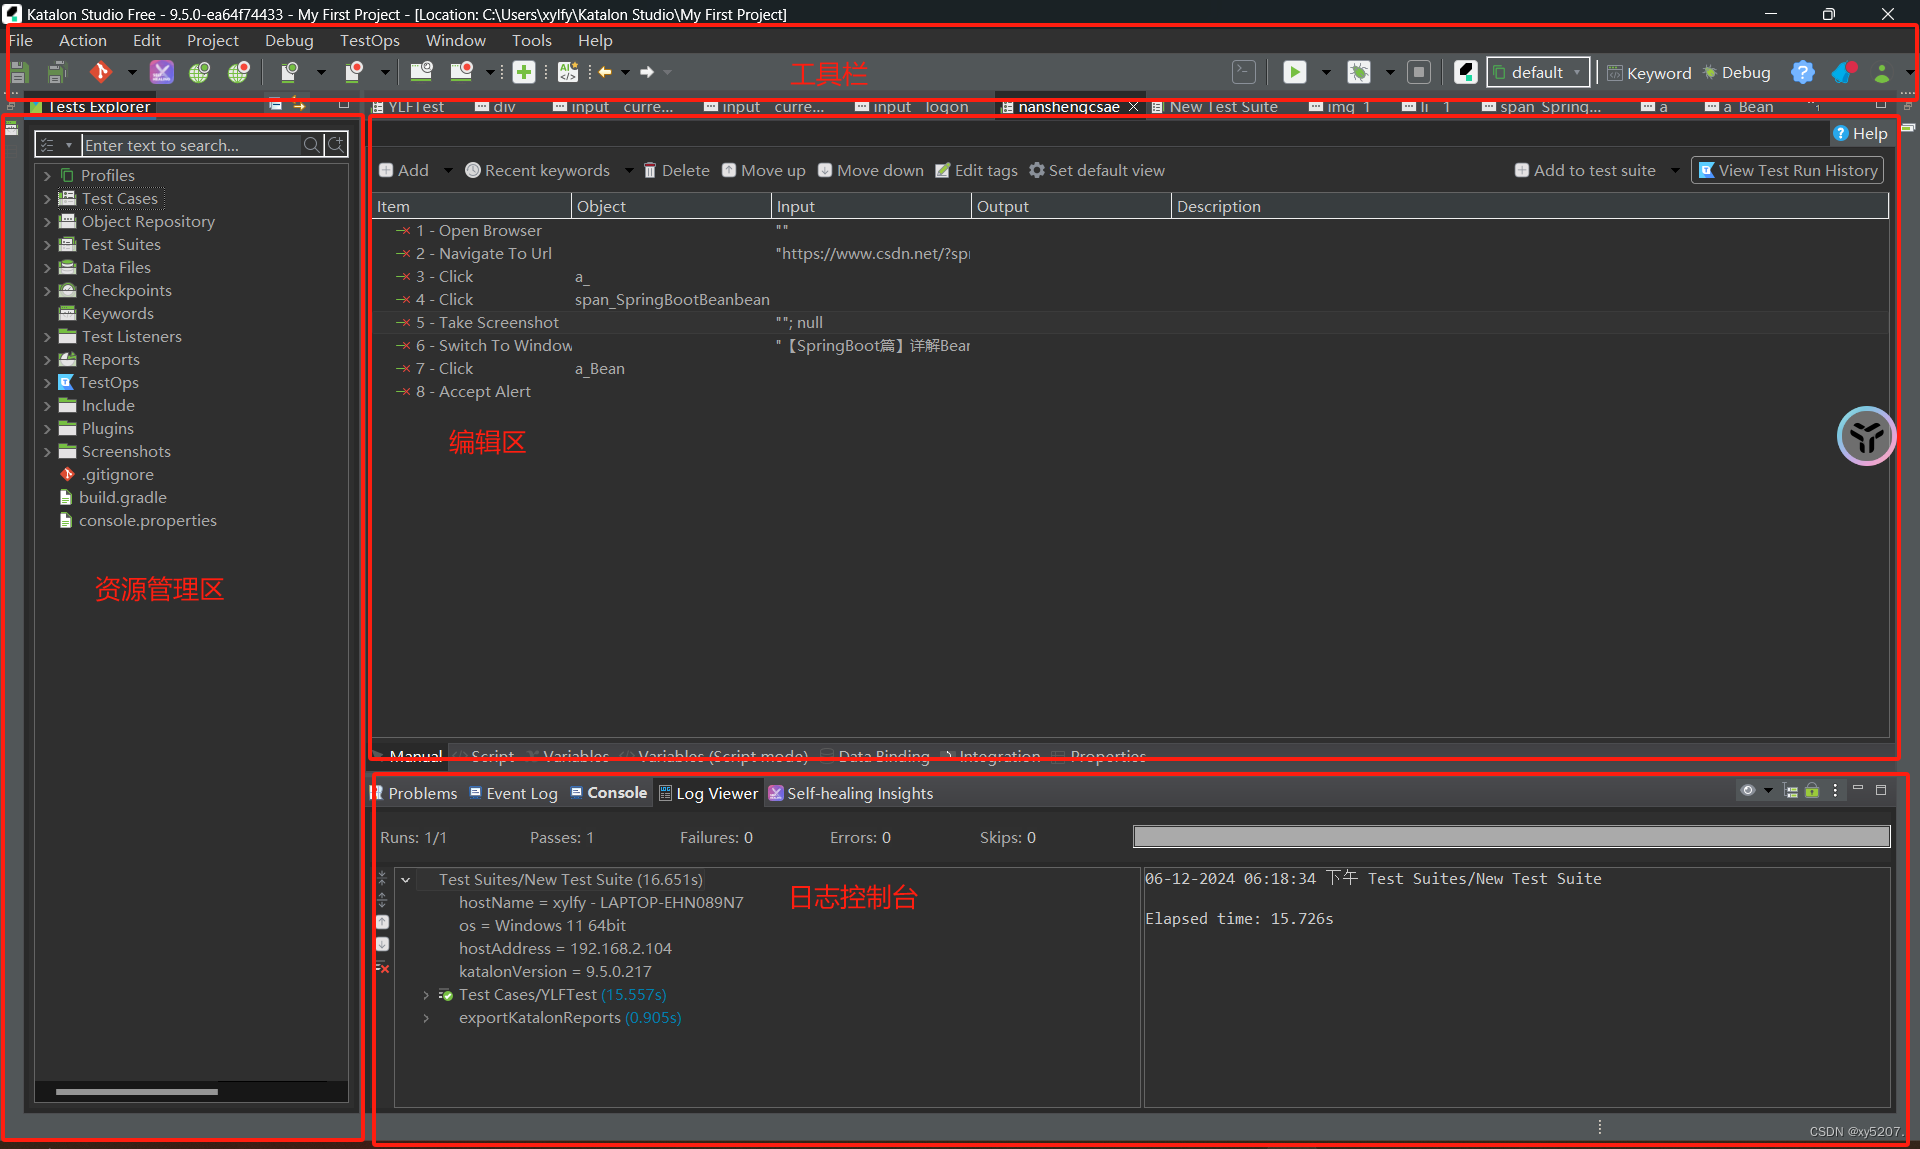Image resolution: width=1920 pixels, height=1149 pixels.
Task: Toggle the scroll lock green padlock
Action: coord(1812,791)
